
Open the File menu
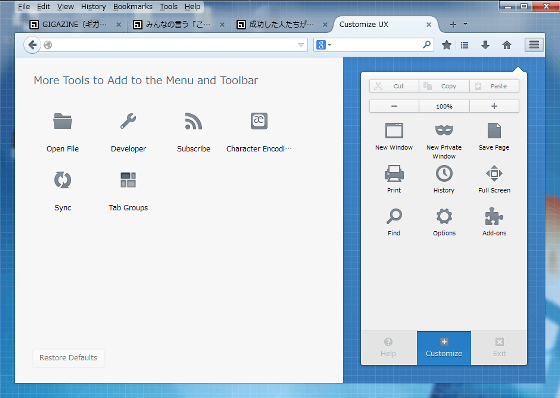24,6
